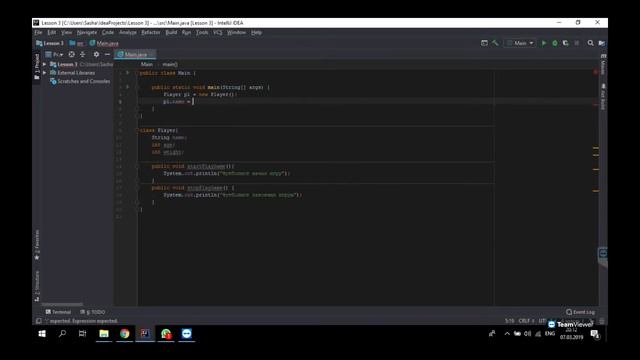
Task: Toggle tool window buttons in bottom-left corner
Action: 38,321
